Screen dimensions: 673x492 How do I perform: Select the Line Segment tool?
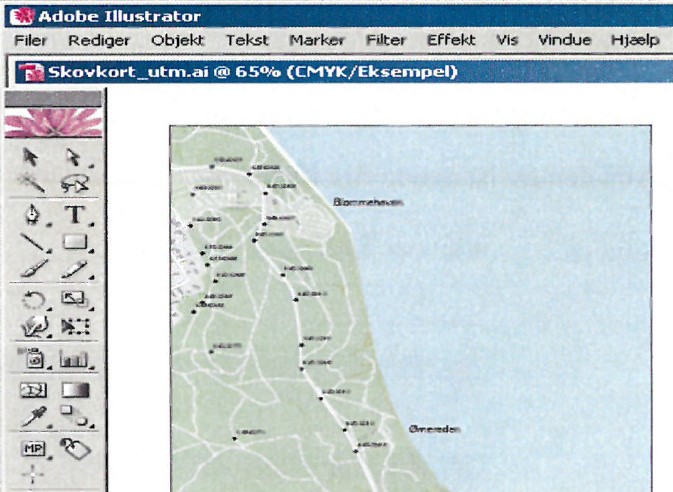click(x=33, y=241)
